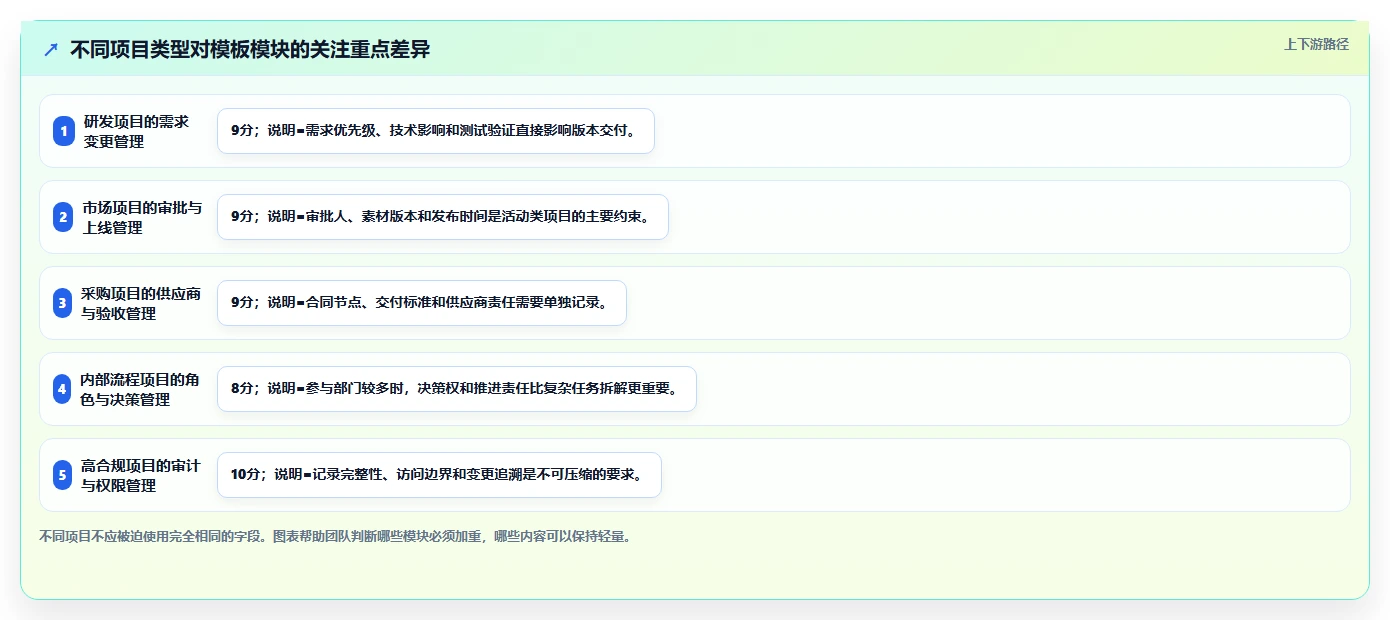Select number badge 1 for 研发项目

coord(64,131)
